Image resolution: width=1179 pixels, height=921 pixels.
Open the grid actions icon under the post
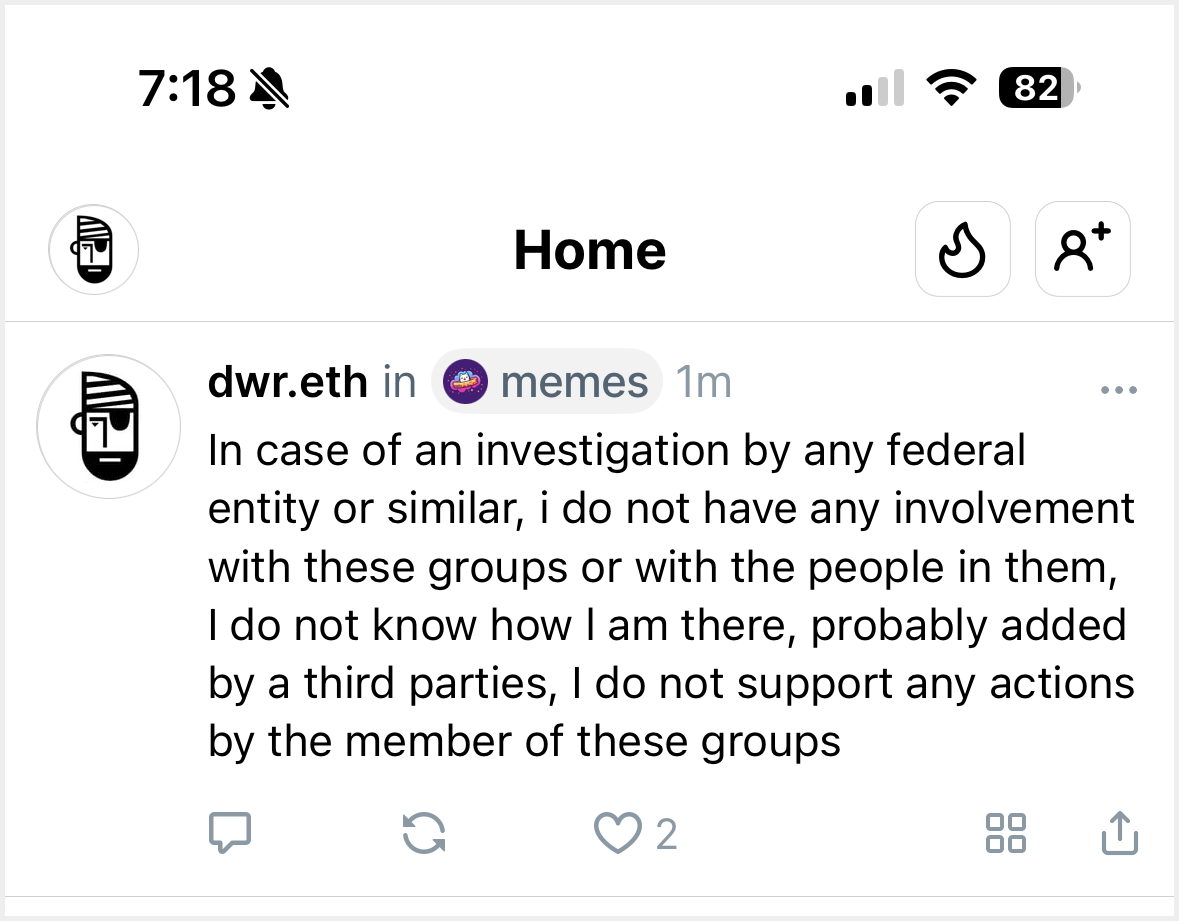tap(1005, 833)
